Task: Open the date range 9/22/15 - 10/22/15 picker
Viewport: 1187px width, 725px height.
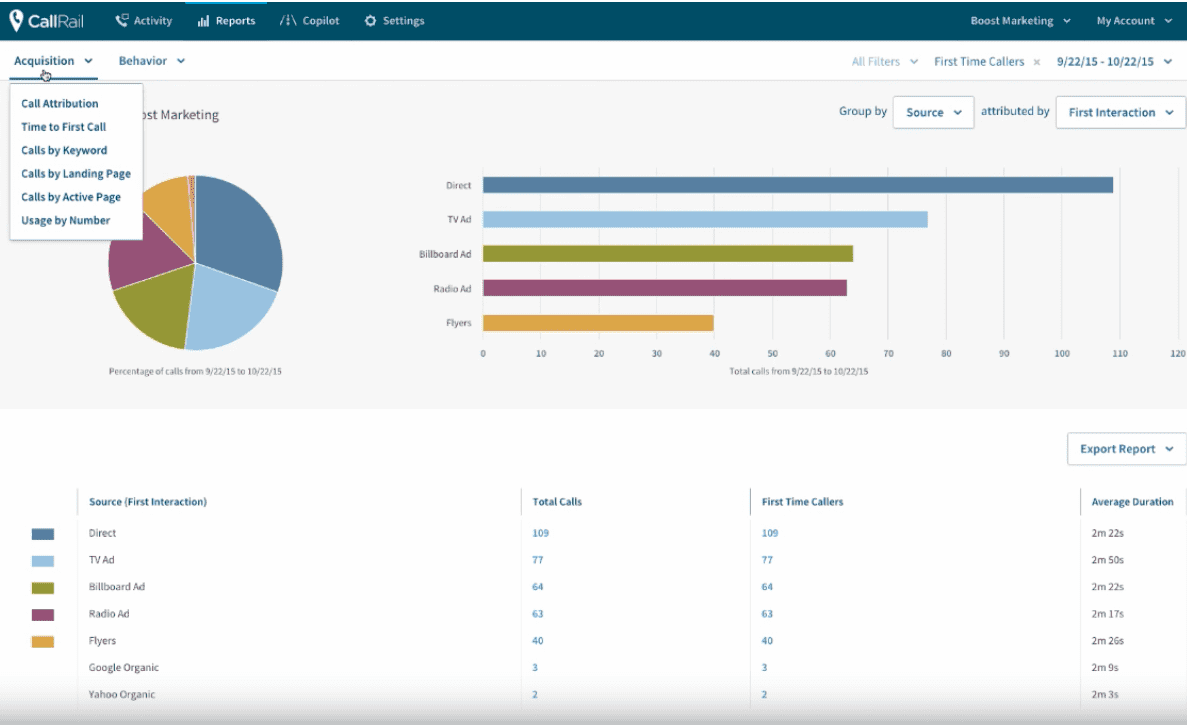Action: point(1113,62)
